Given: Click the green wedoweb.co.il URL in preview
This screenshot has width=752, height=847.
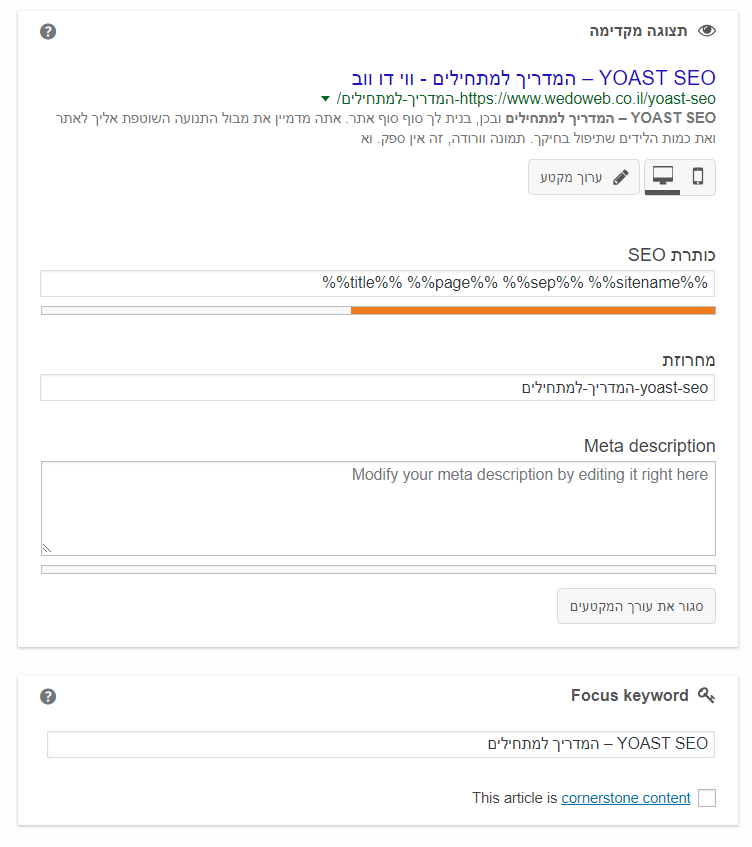Looking at the screenshot, I should coord(526,99).
